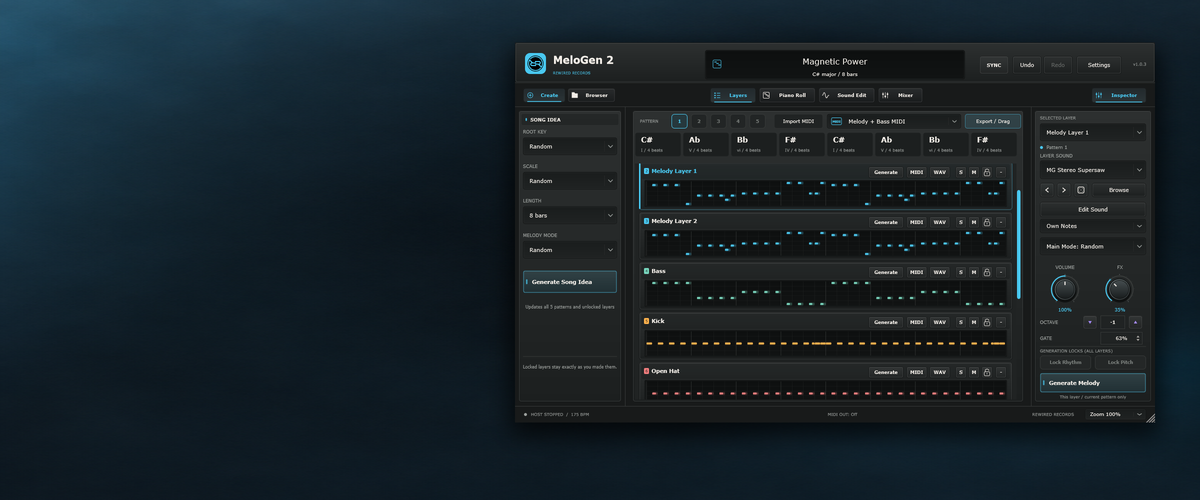1200x500 pixels.
Task: Mute the Open Hat layer
Action: point(974,372)
